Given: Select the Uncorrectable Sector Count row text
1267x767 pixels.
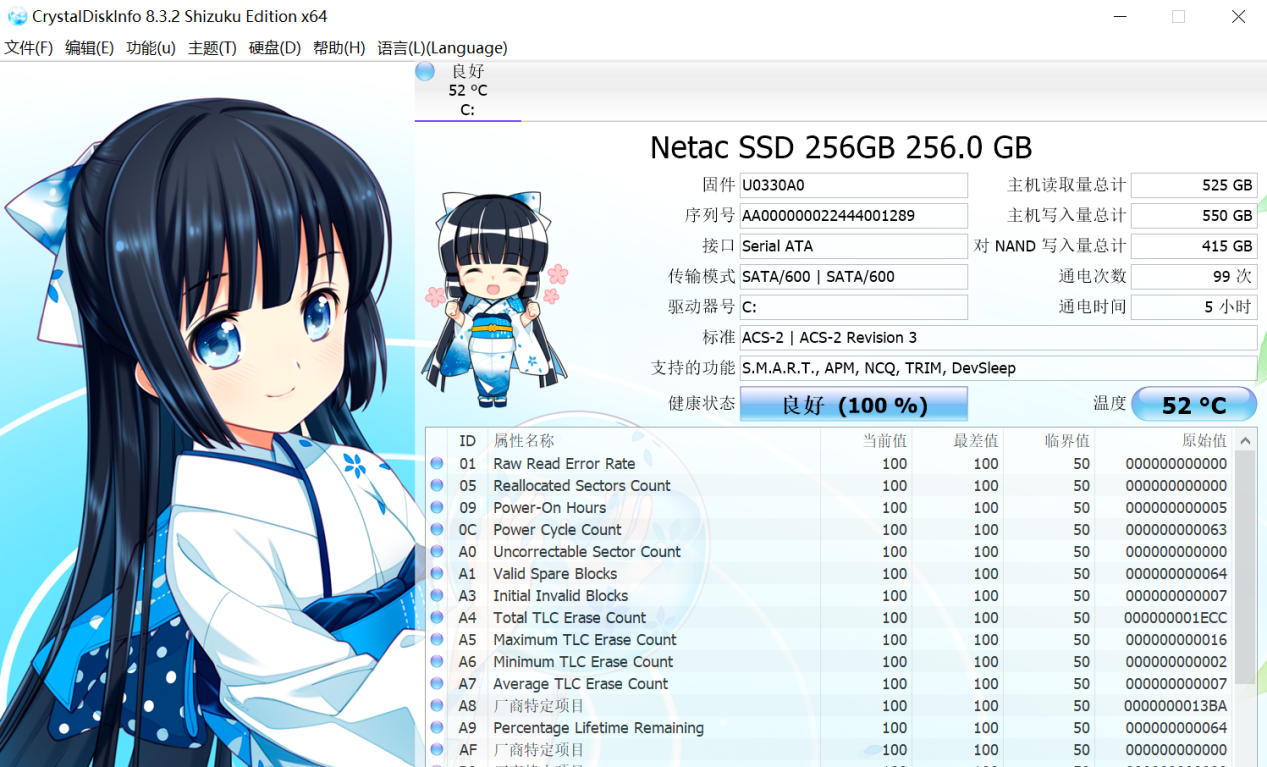Looking at the screenshot, I should coord(587,551).
